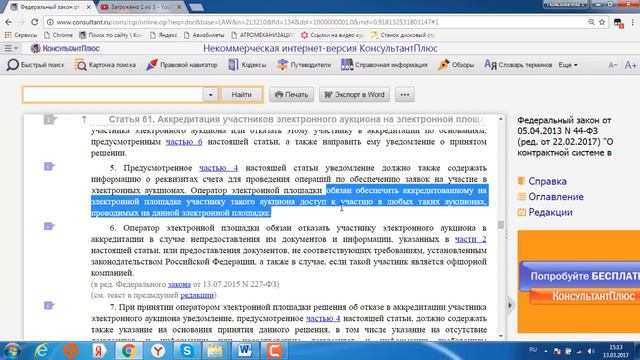Open Путеводители guides
640x360 pixels.
(304, 65)
